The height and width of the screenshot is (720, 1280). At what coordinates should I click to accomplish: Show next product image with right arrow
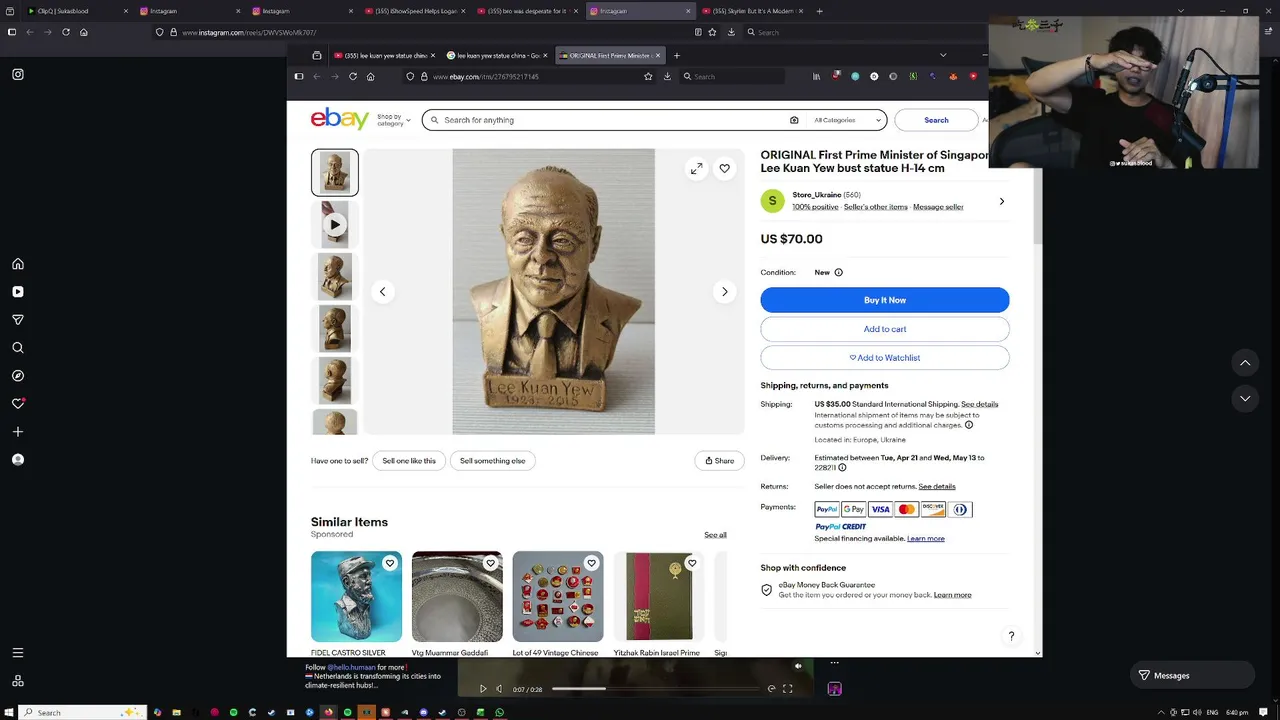click(725, 292)
